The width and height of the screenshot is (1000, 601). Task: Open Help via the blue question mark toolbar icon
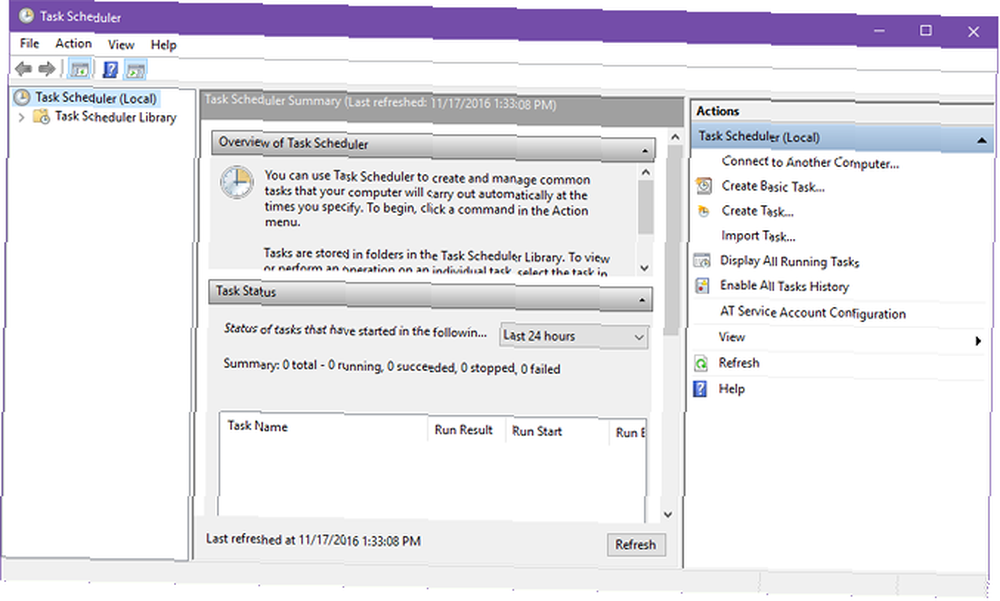(x=110, y=69)
